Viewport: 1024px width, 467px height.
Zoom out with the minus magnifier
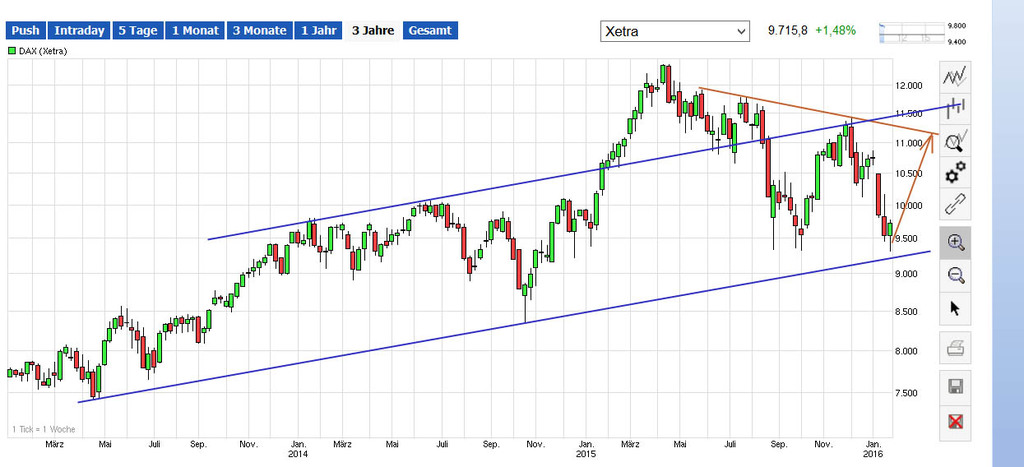click(955, 275)
